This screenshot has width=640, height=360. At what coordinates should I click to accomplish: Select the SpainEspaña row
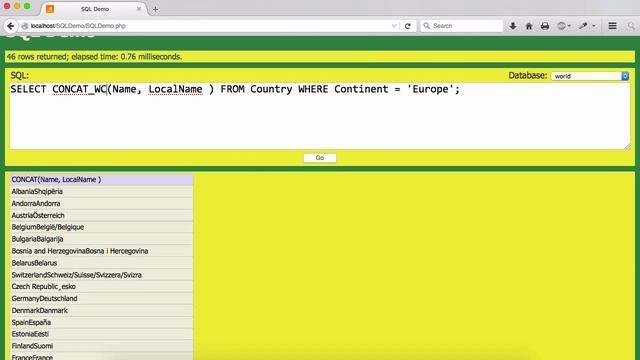point(101,322)
